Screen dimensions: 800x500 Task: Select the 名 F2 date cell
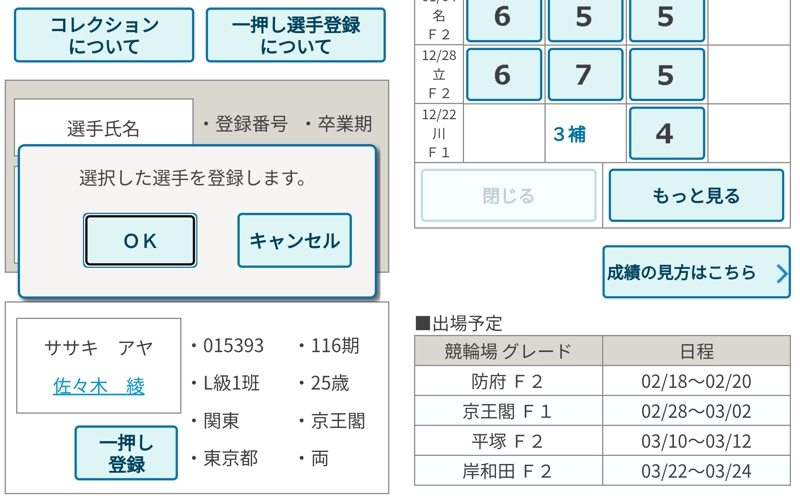click(439, 21)
